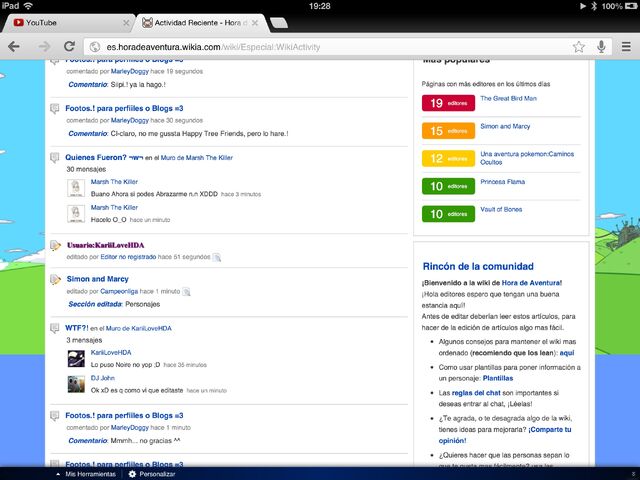Tap green 10 editores badge for Vault of Bones
Image resolution: width=640 pixels, height=480 pixels.
click(x=448, y=214)
